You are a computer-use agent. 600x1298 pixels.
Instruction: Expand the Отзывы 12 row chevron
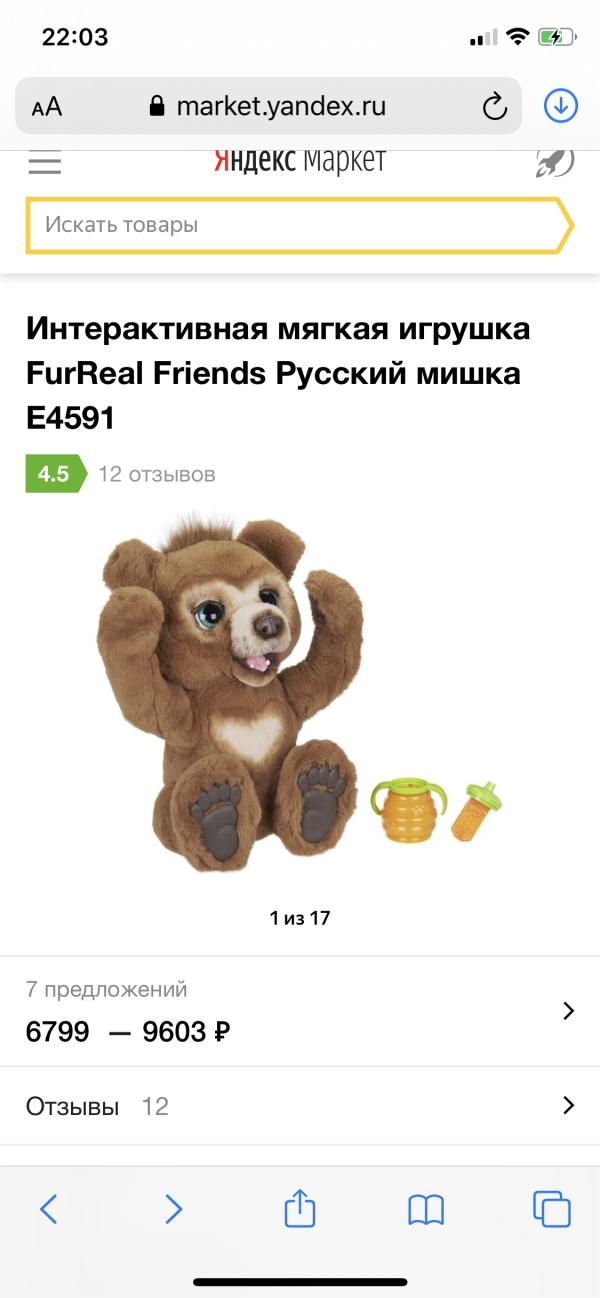pyautogui.click(x=568, y=1105)
